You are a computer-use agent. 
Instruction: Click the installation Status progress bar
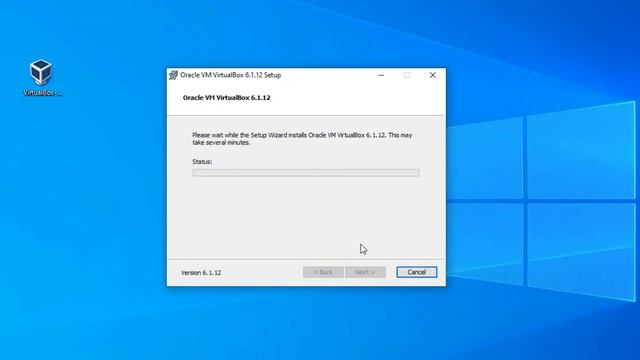306,173
